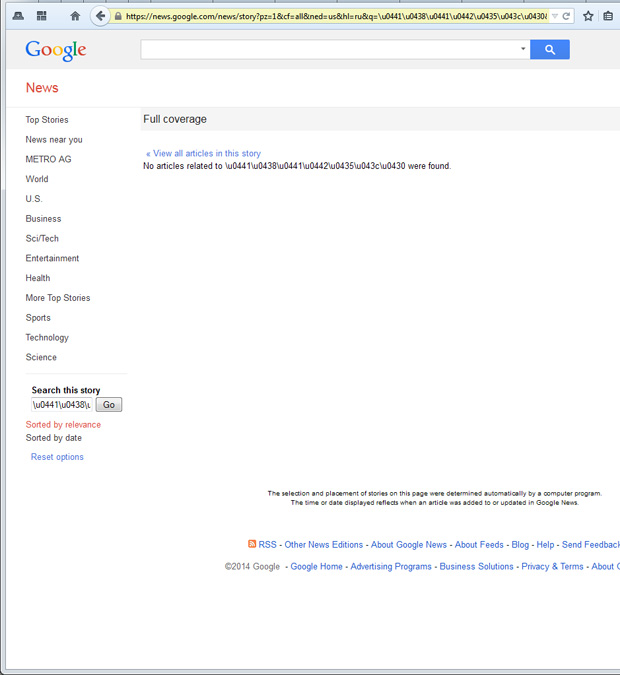Click View all articles in this story
Viewport: 620px width, 675px height.
203,153
